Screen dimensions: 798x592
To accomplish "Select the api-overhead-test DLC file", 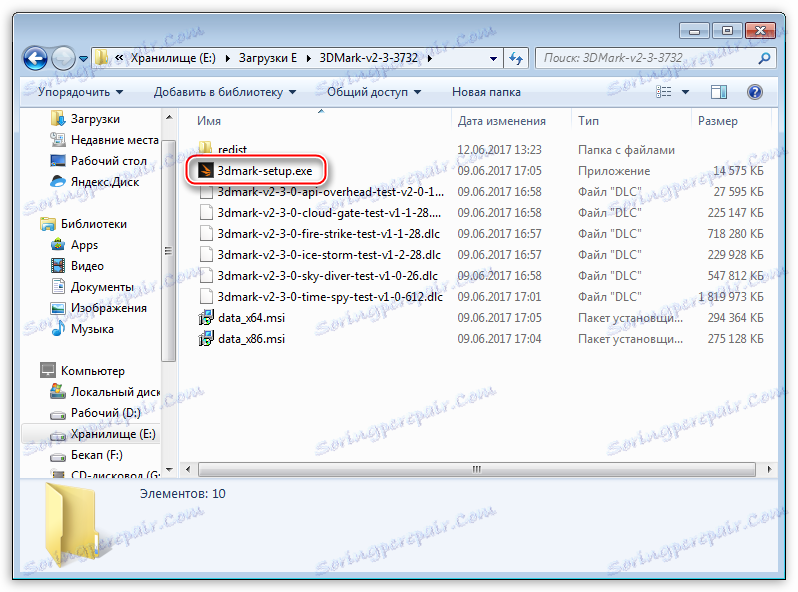I will coord(322,192).
